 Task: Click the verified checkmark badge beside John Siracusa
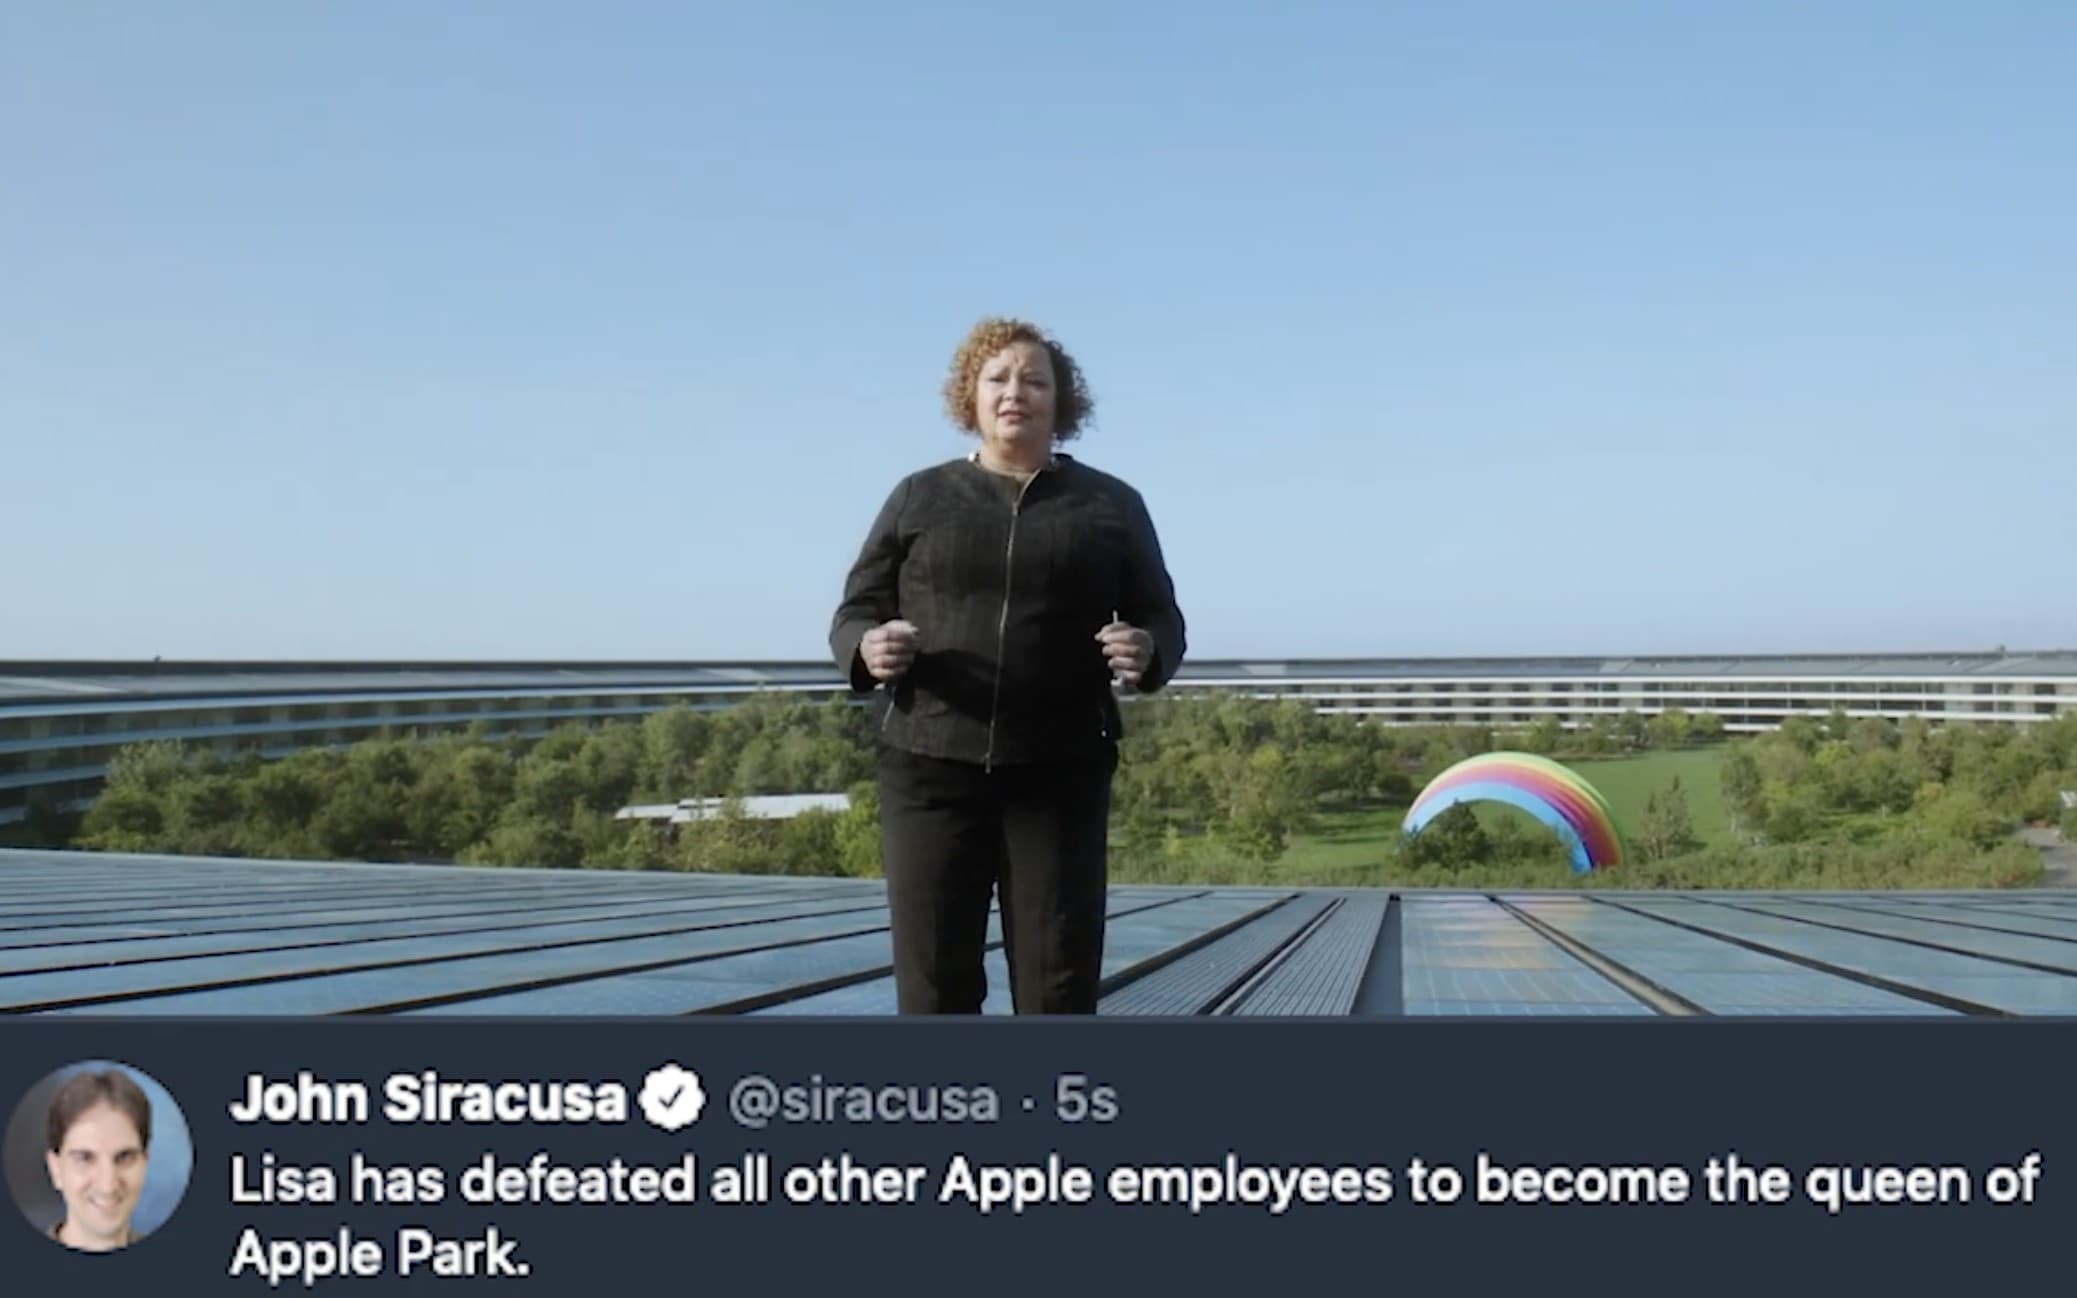(674, 1098)
